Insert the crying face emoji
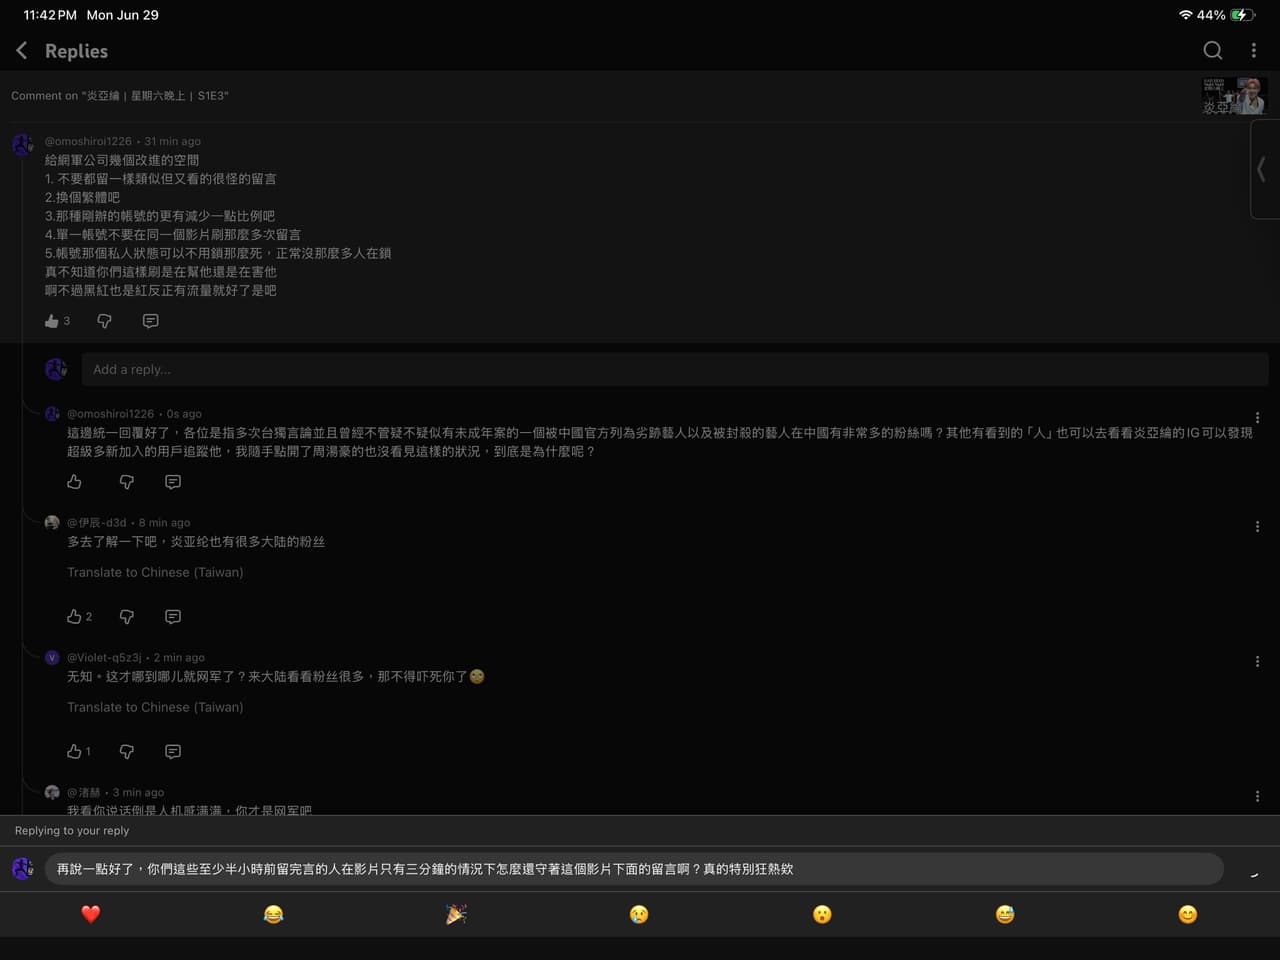Viewport: 1280px width, 960px height. pos(639,914)
